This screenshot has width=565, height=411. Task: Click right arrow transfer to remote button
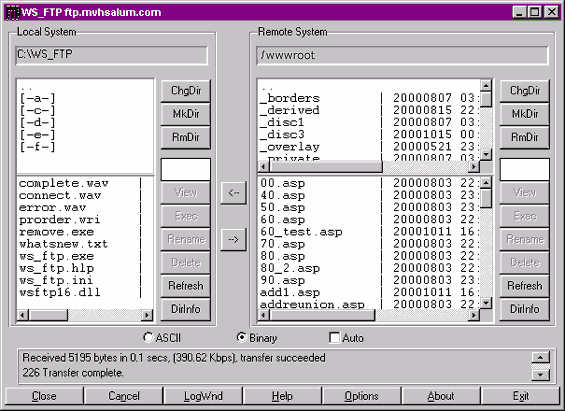[x=233, y=239]
